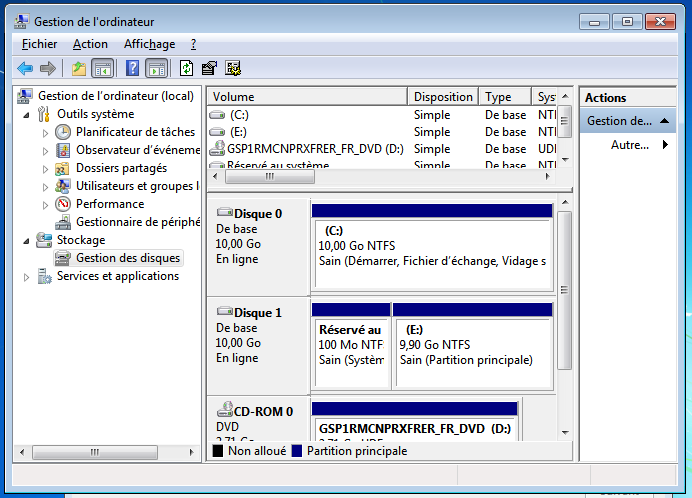Click the Properties toolbar icon
The image size is (692, 498).
point(209,68)
